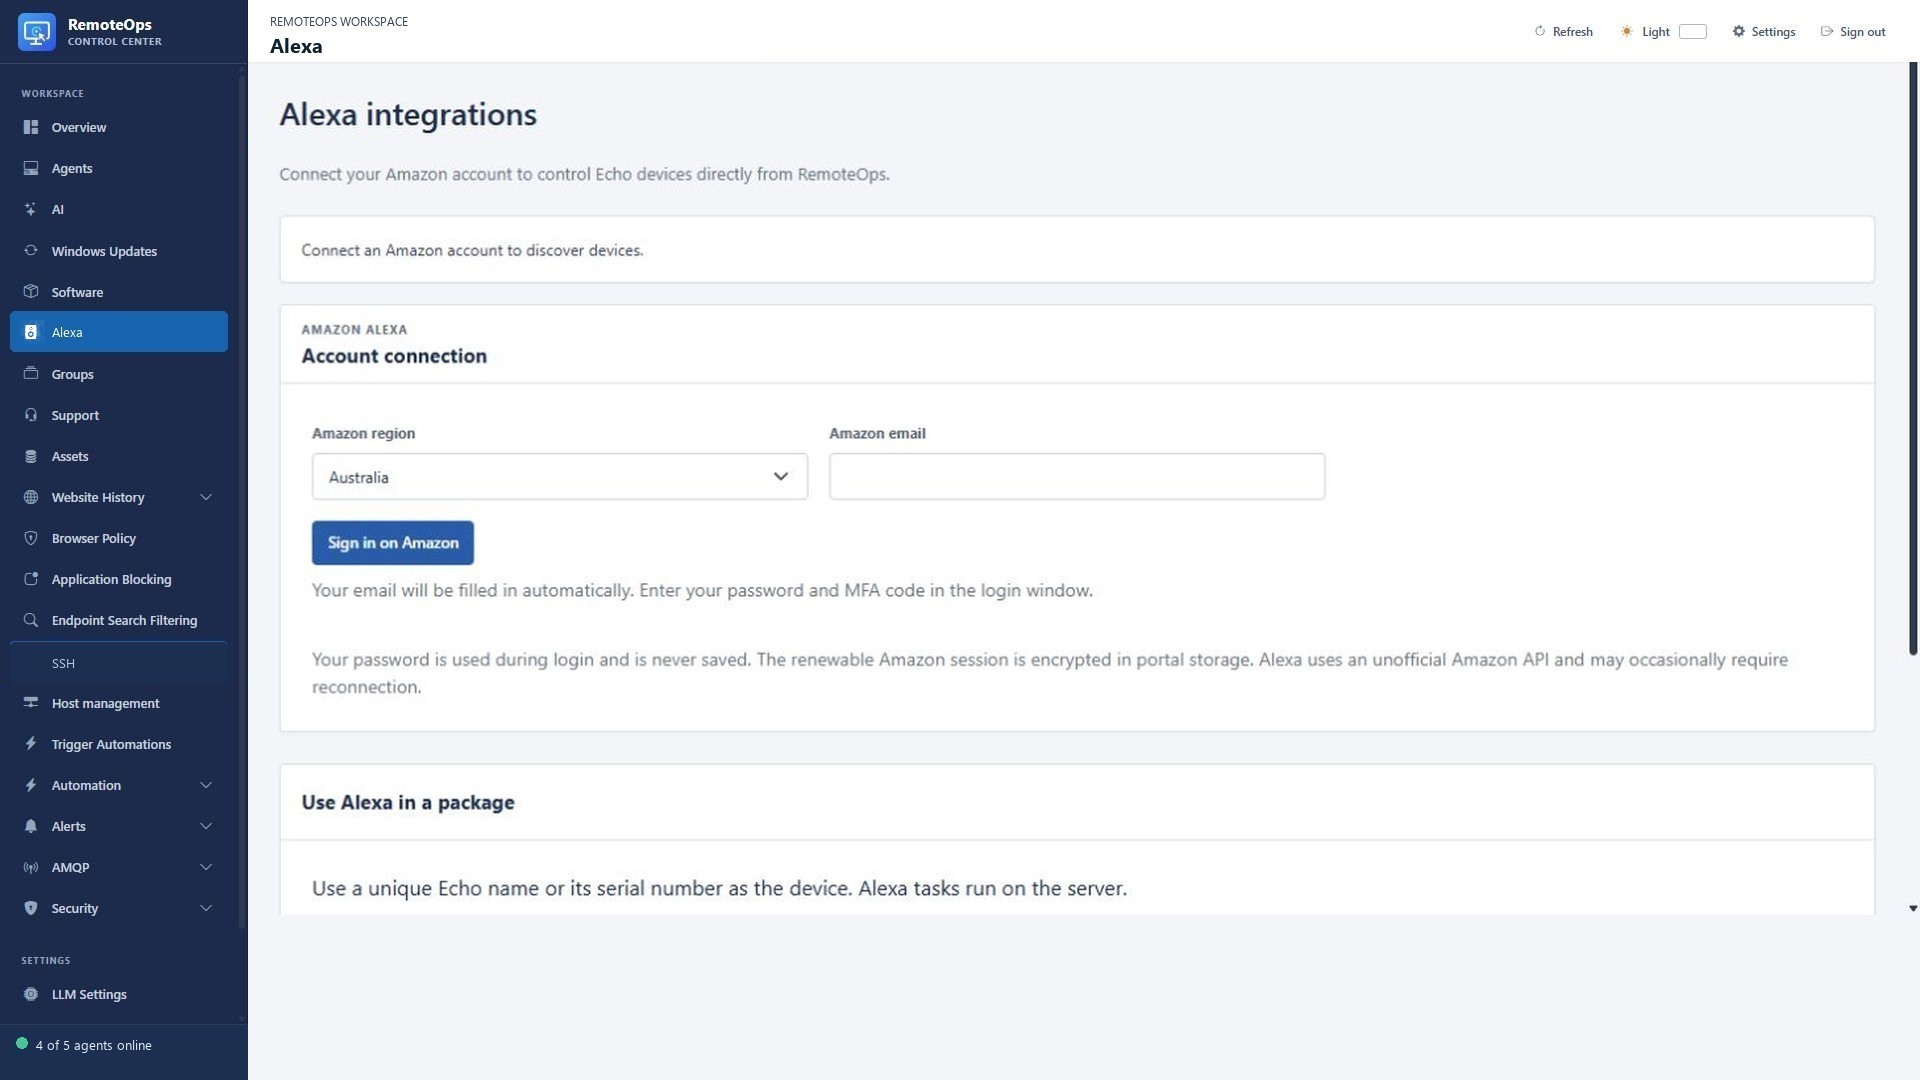The image size is (1920, 1080).
Task: Click the AI sparkle icon
Action: tap(31, 209)
